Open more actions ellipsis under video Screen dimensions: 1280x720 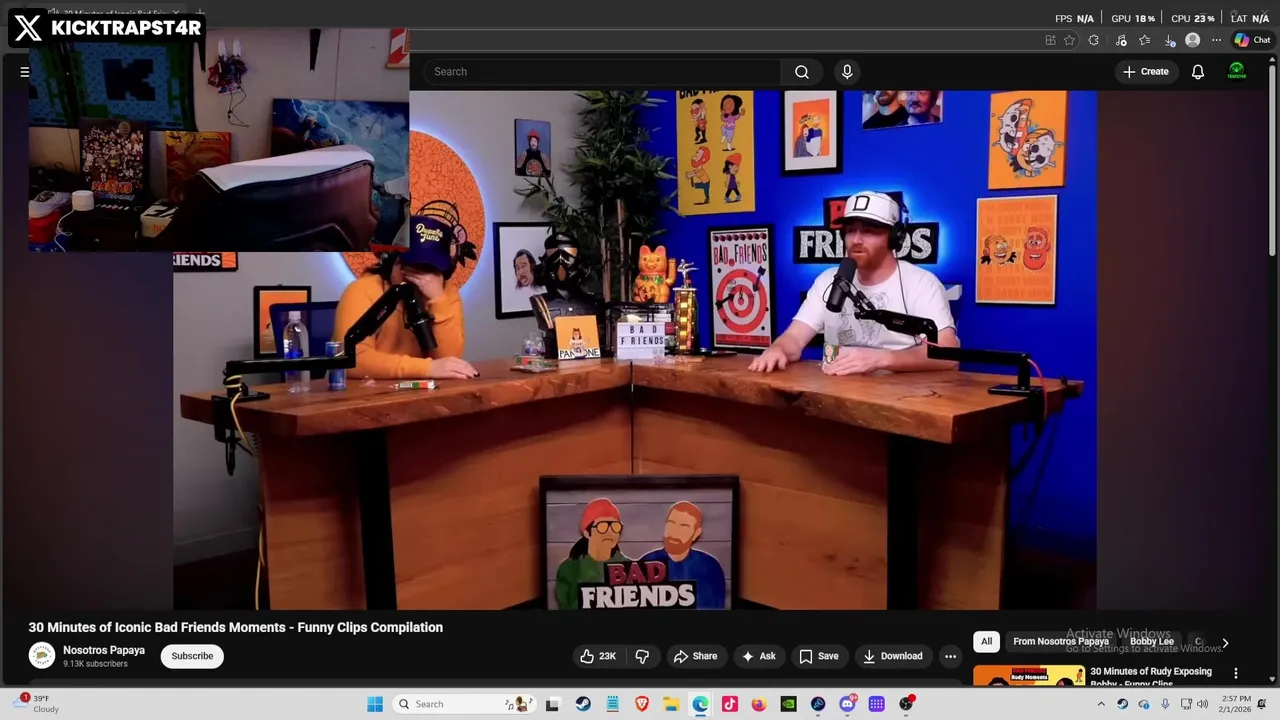point(950,656)
